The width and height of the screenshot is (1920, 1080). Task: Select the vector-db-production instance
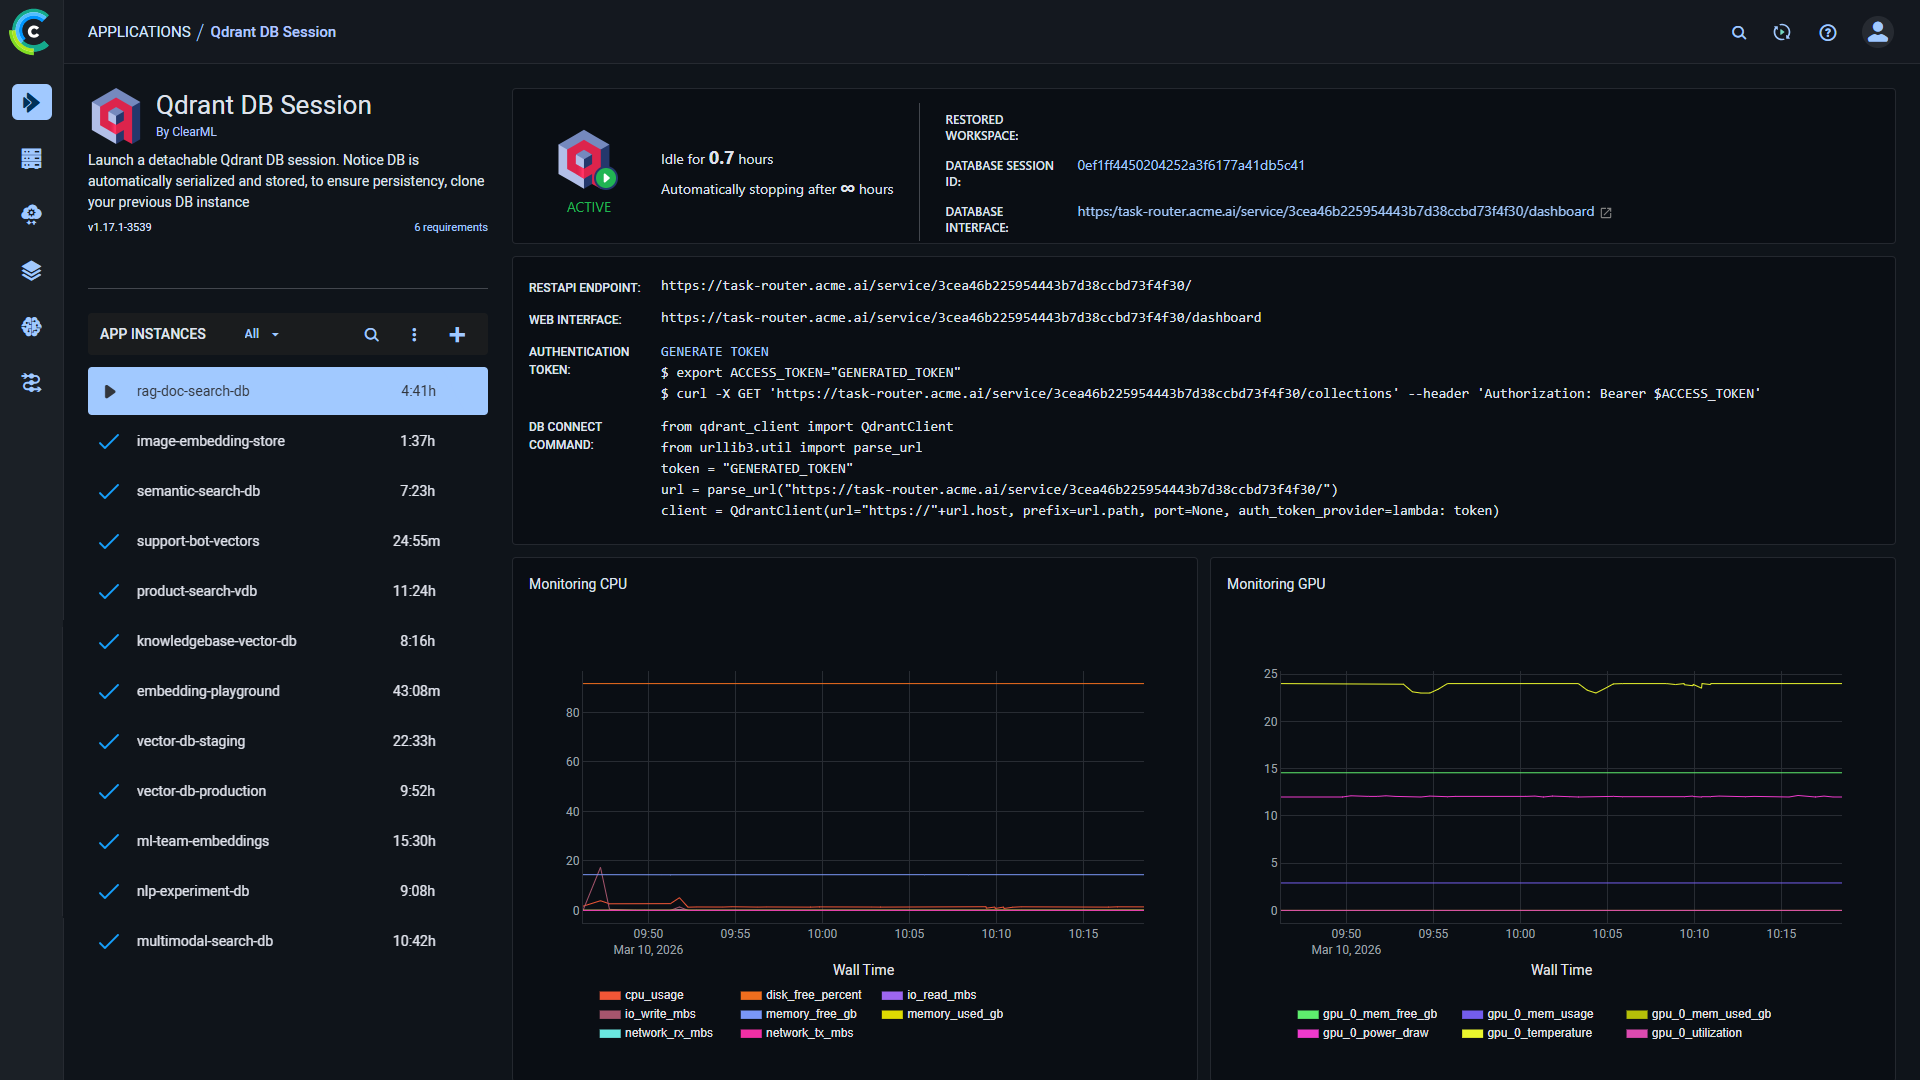tap(288, 791)
